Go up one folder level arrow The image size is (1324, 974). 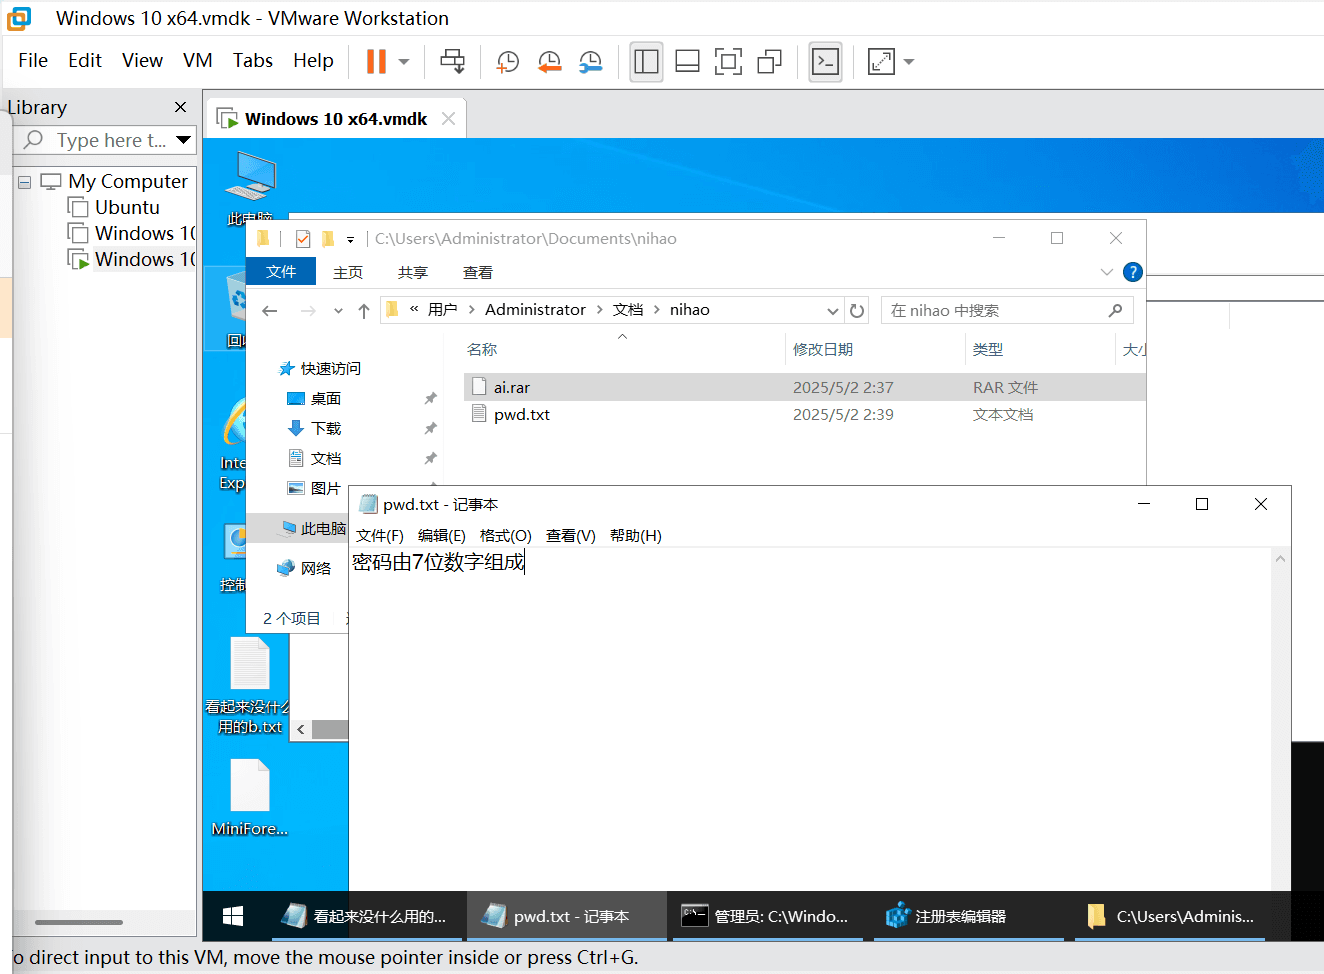click(x=364, y=311)
